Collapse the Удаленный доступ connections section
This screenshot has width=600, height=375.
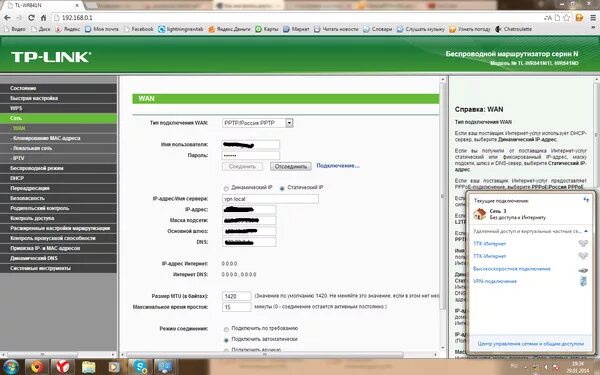point(586,231)
